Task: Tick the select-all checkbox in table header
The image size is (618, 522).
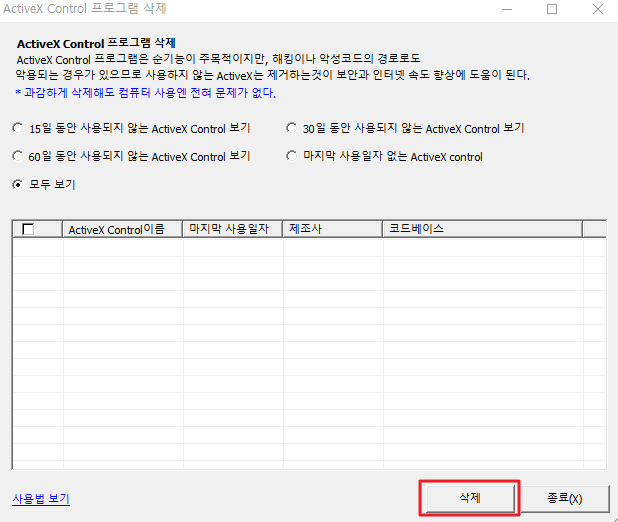Action: 28,229
